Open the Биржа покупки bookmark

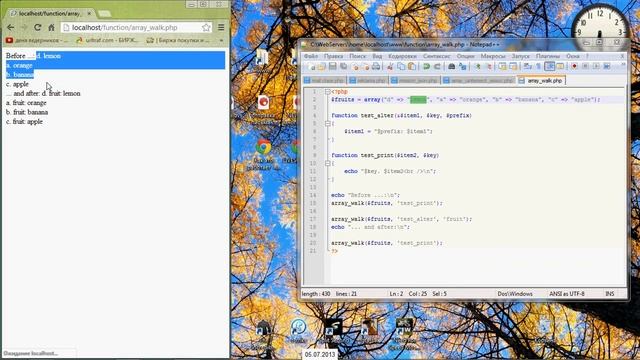(x=178, y=40)
